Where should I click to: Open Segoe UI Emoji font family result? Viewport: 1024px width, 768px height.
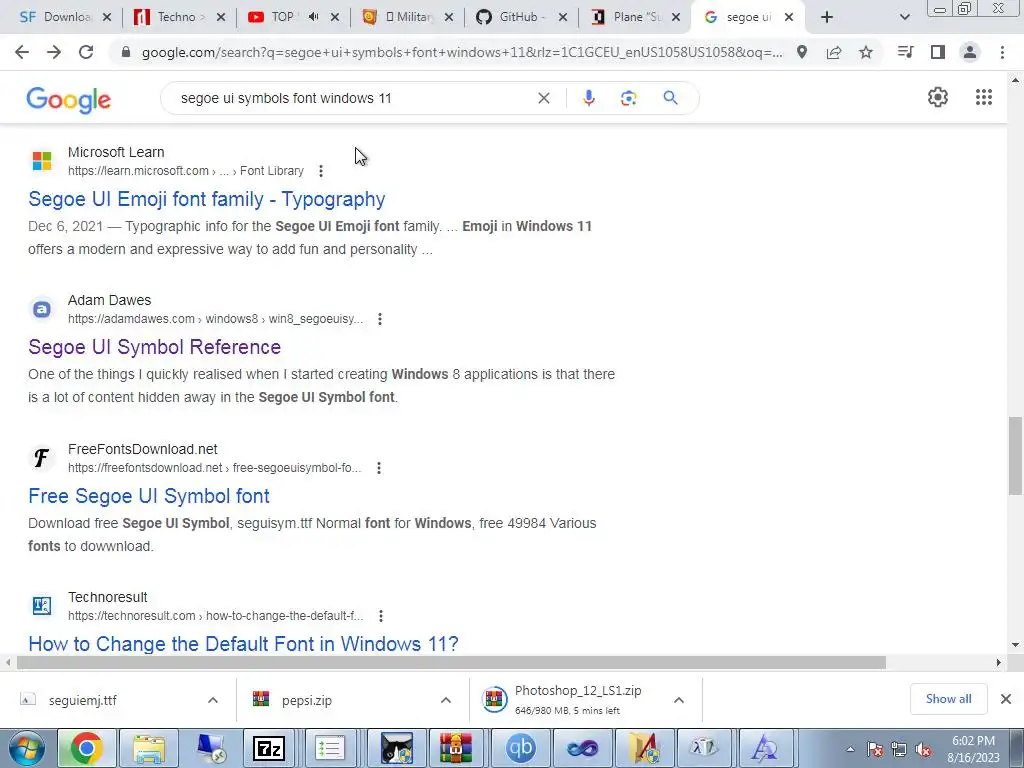click(x=206, y=199)
